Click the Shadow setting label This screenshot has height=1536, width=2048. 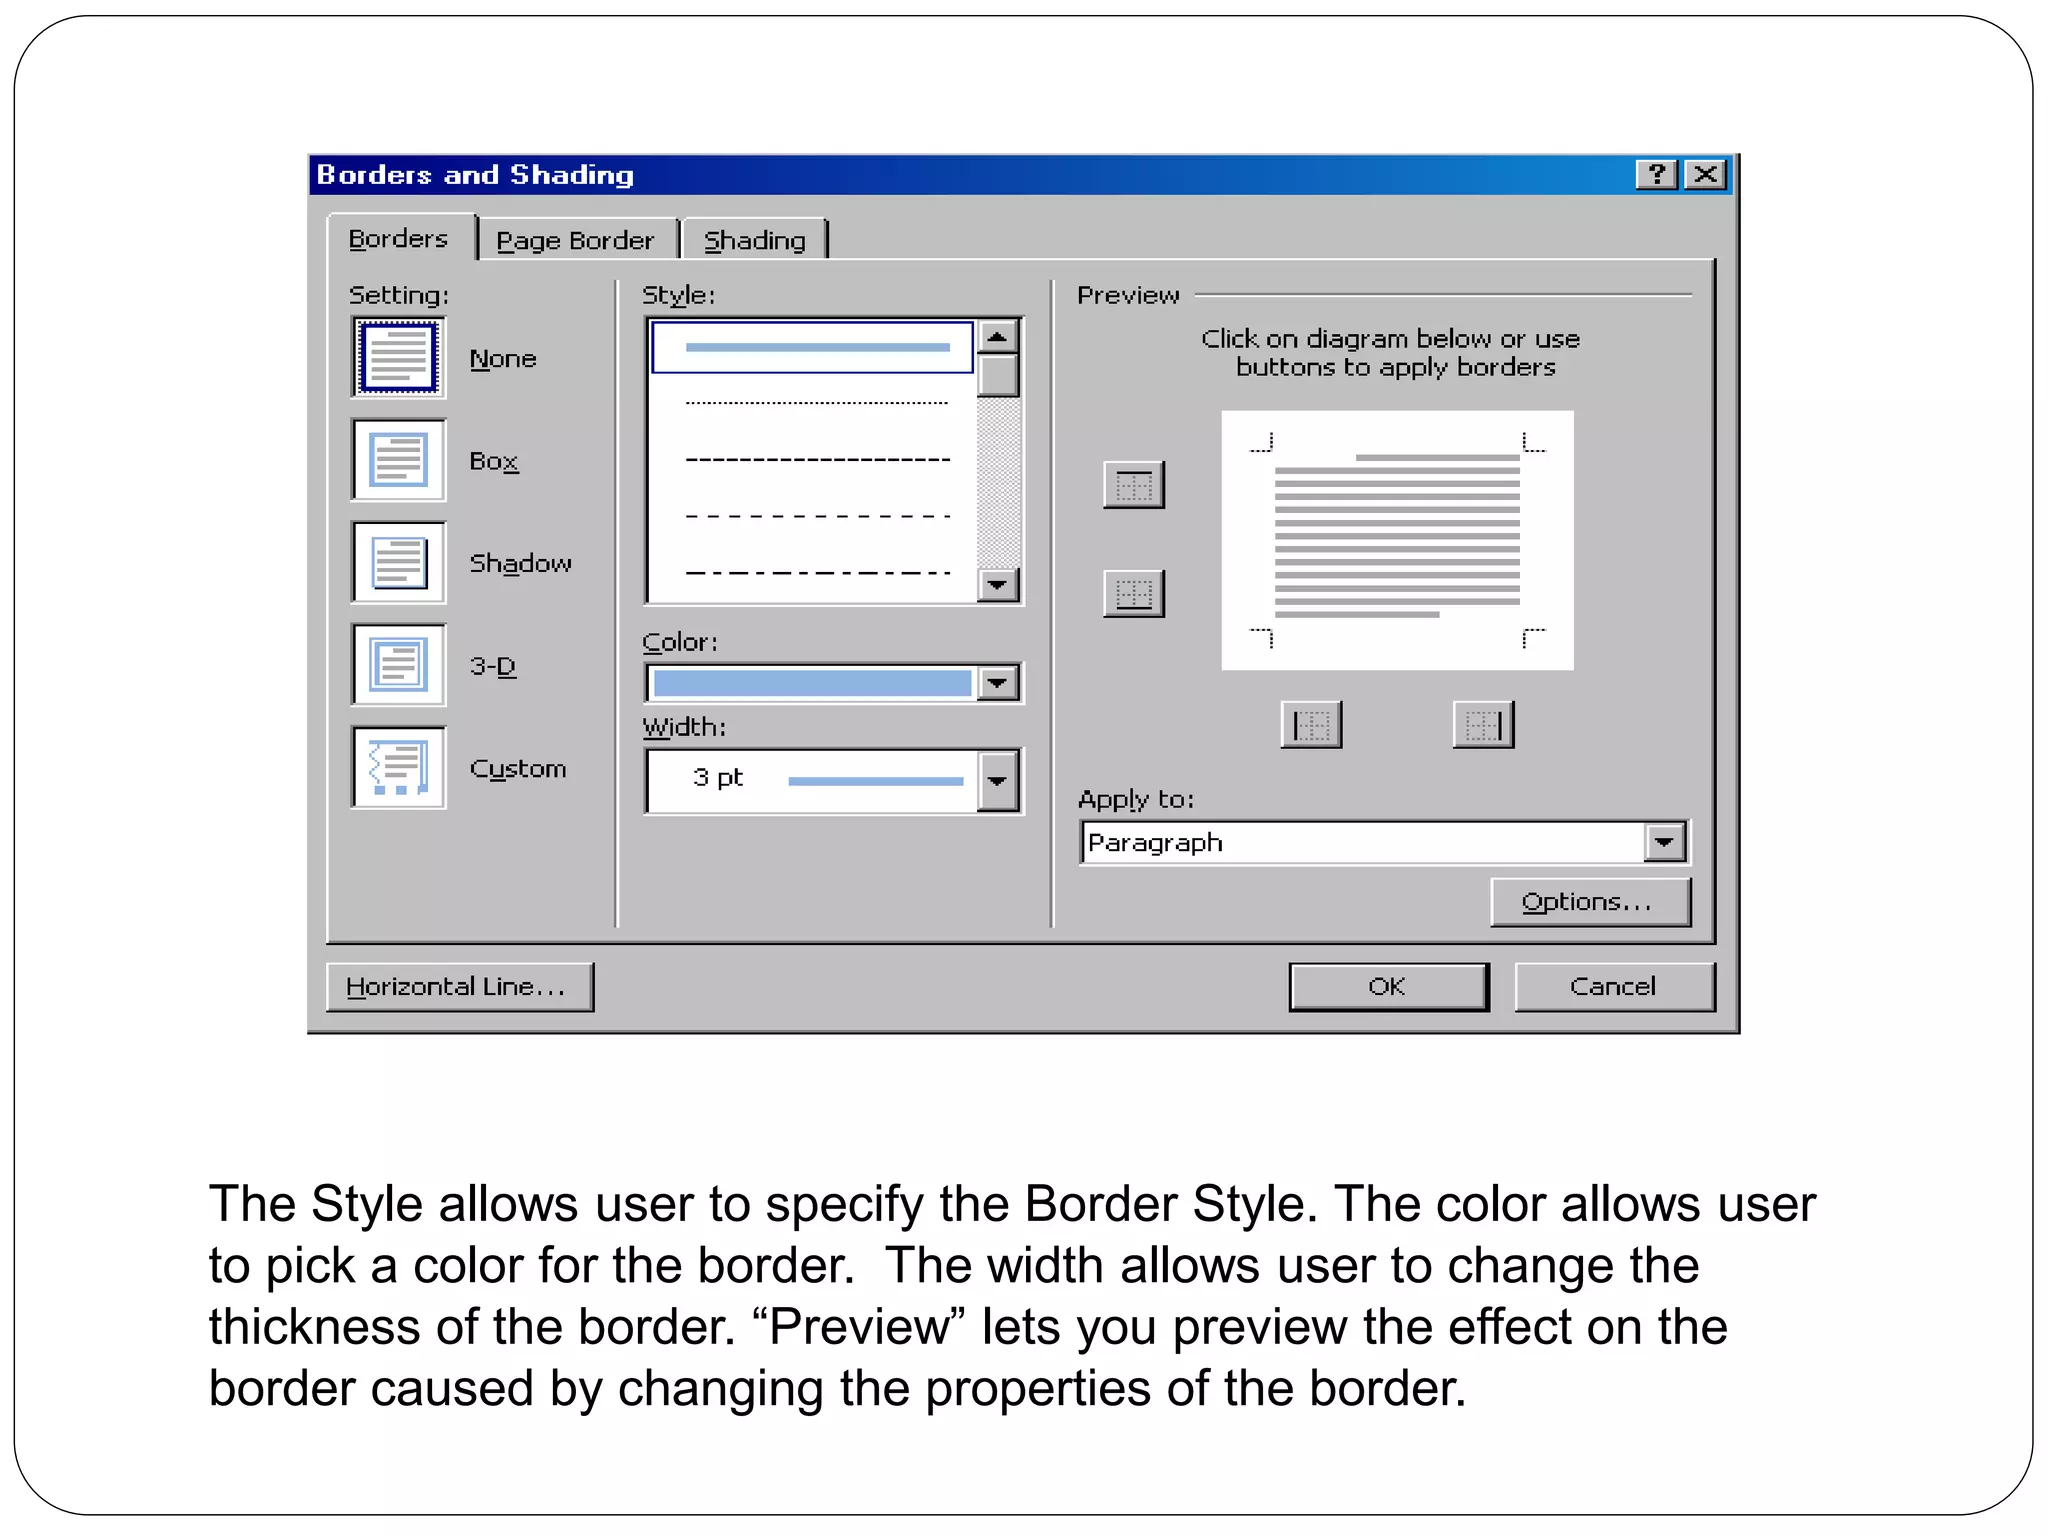click(520, 563)
